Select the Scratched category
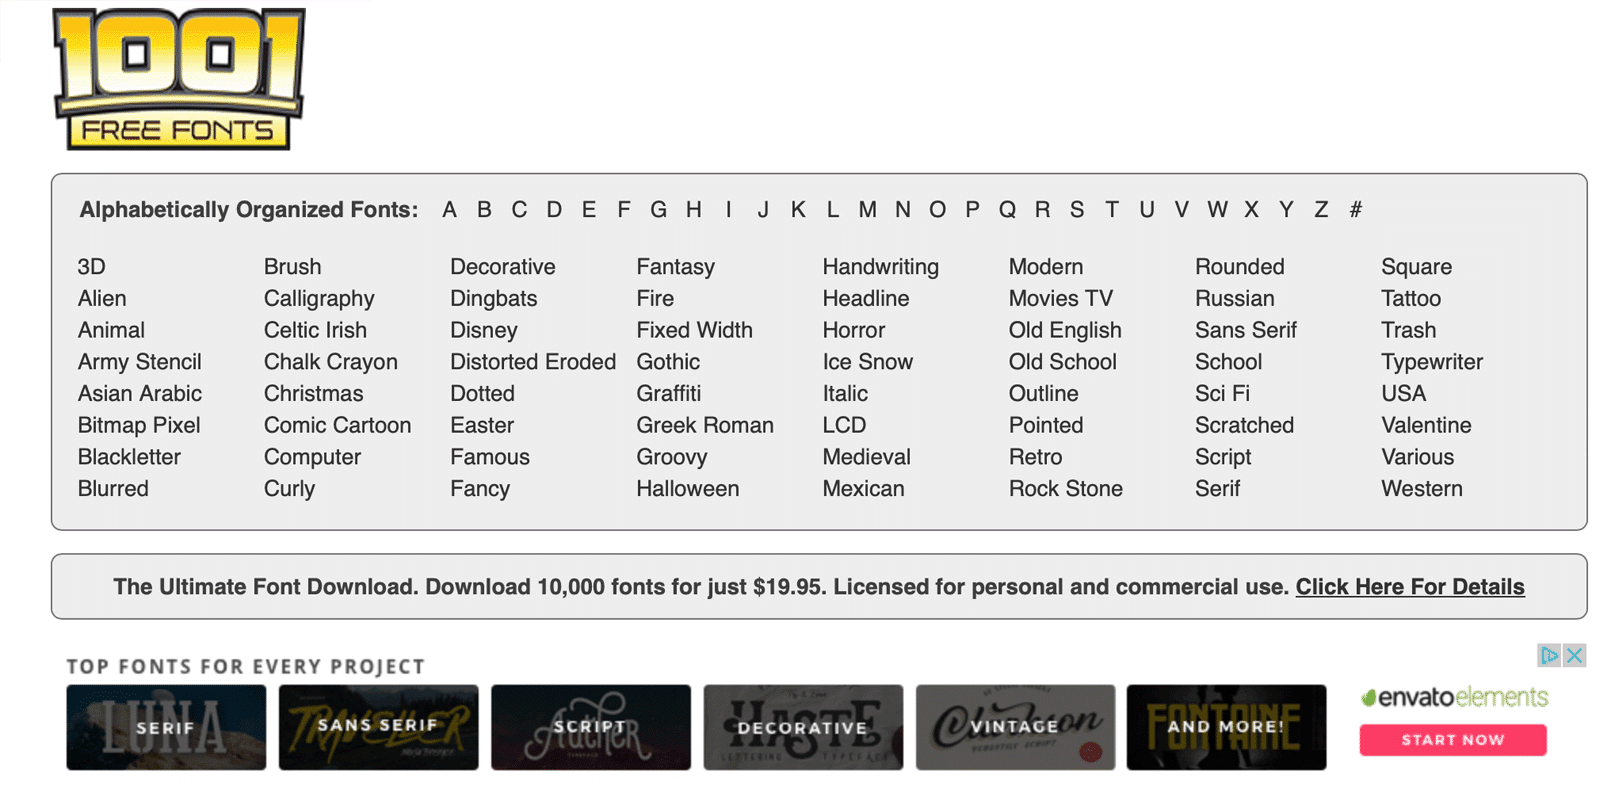 click(1244, 425)
